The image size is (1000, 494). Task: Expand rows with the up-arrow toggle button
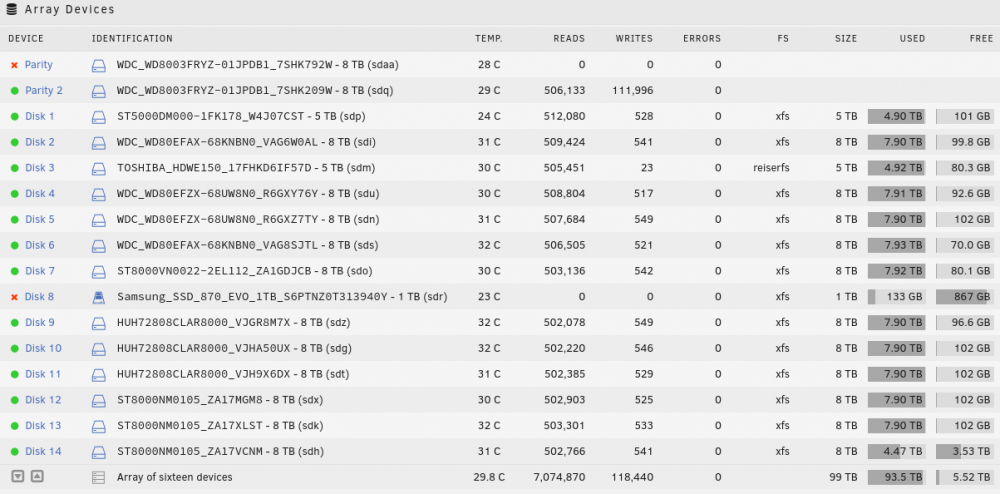[37, 476]
